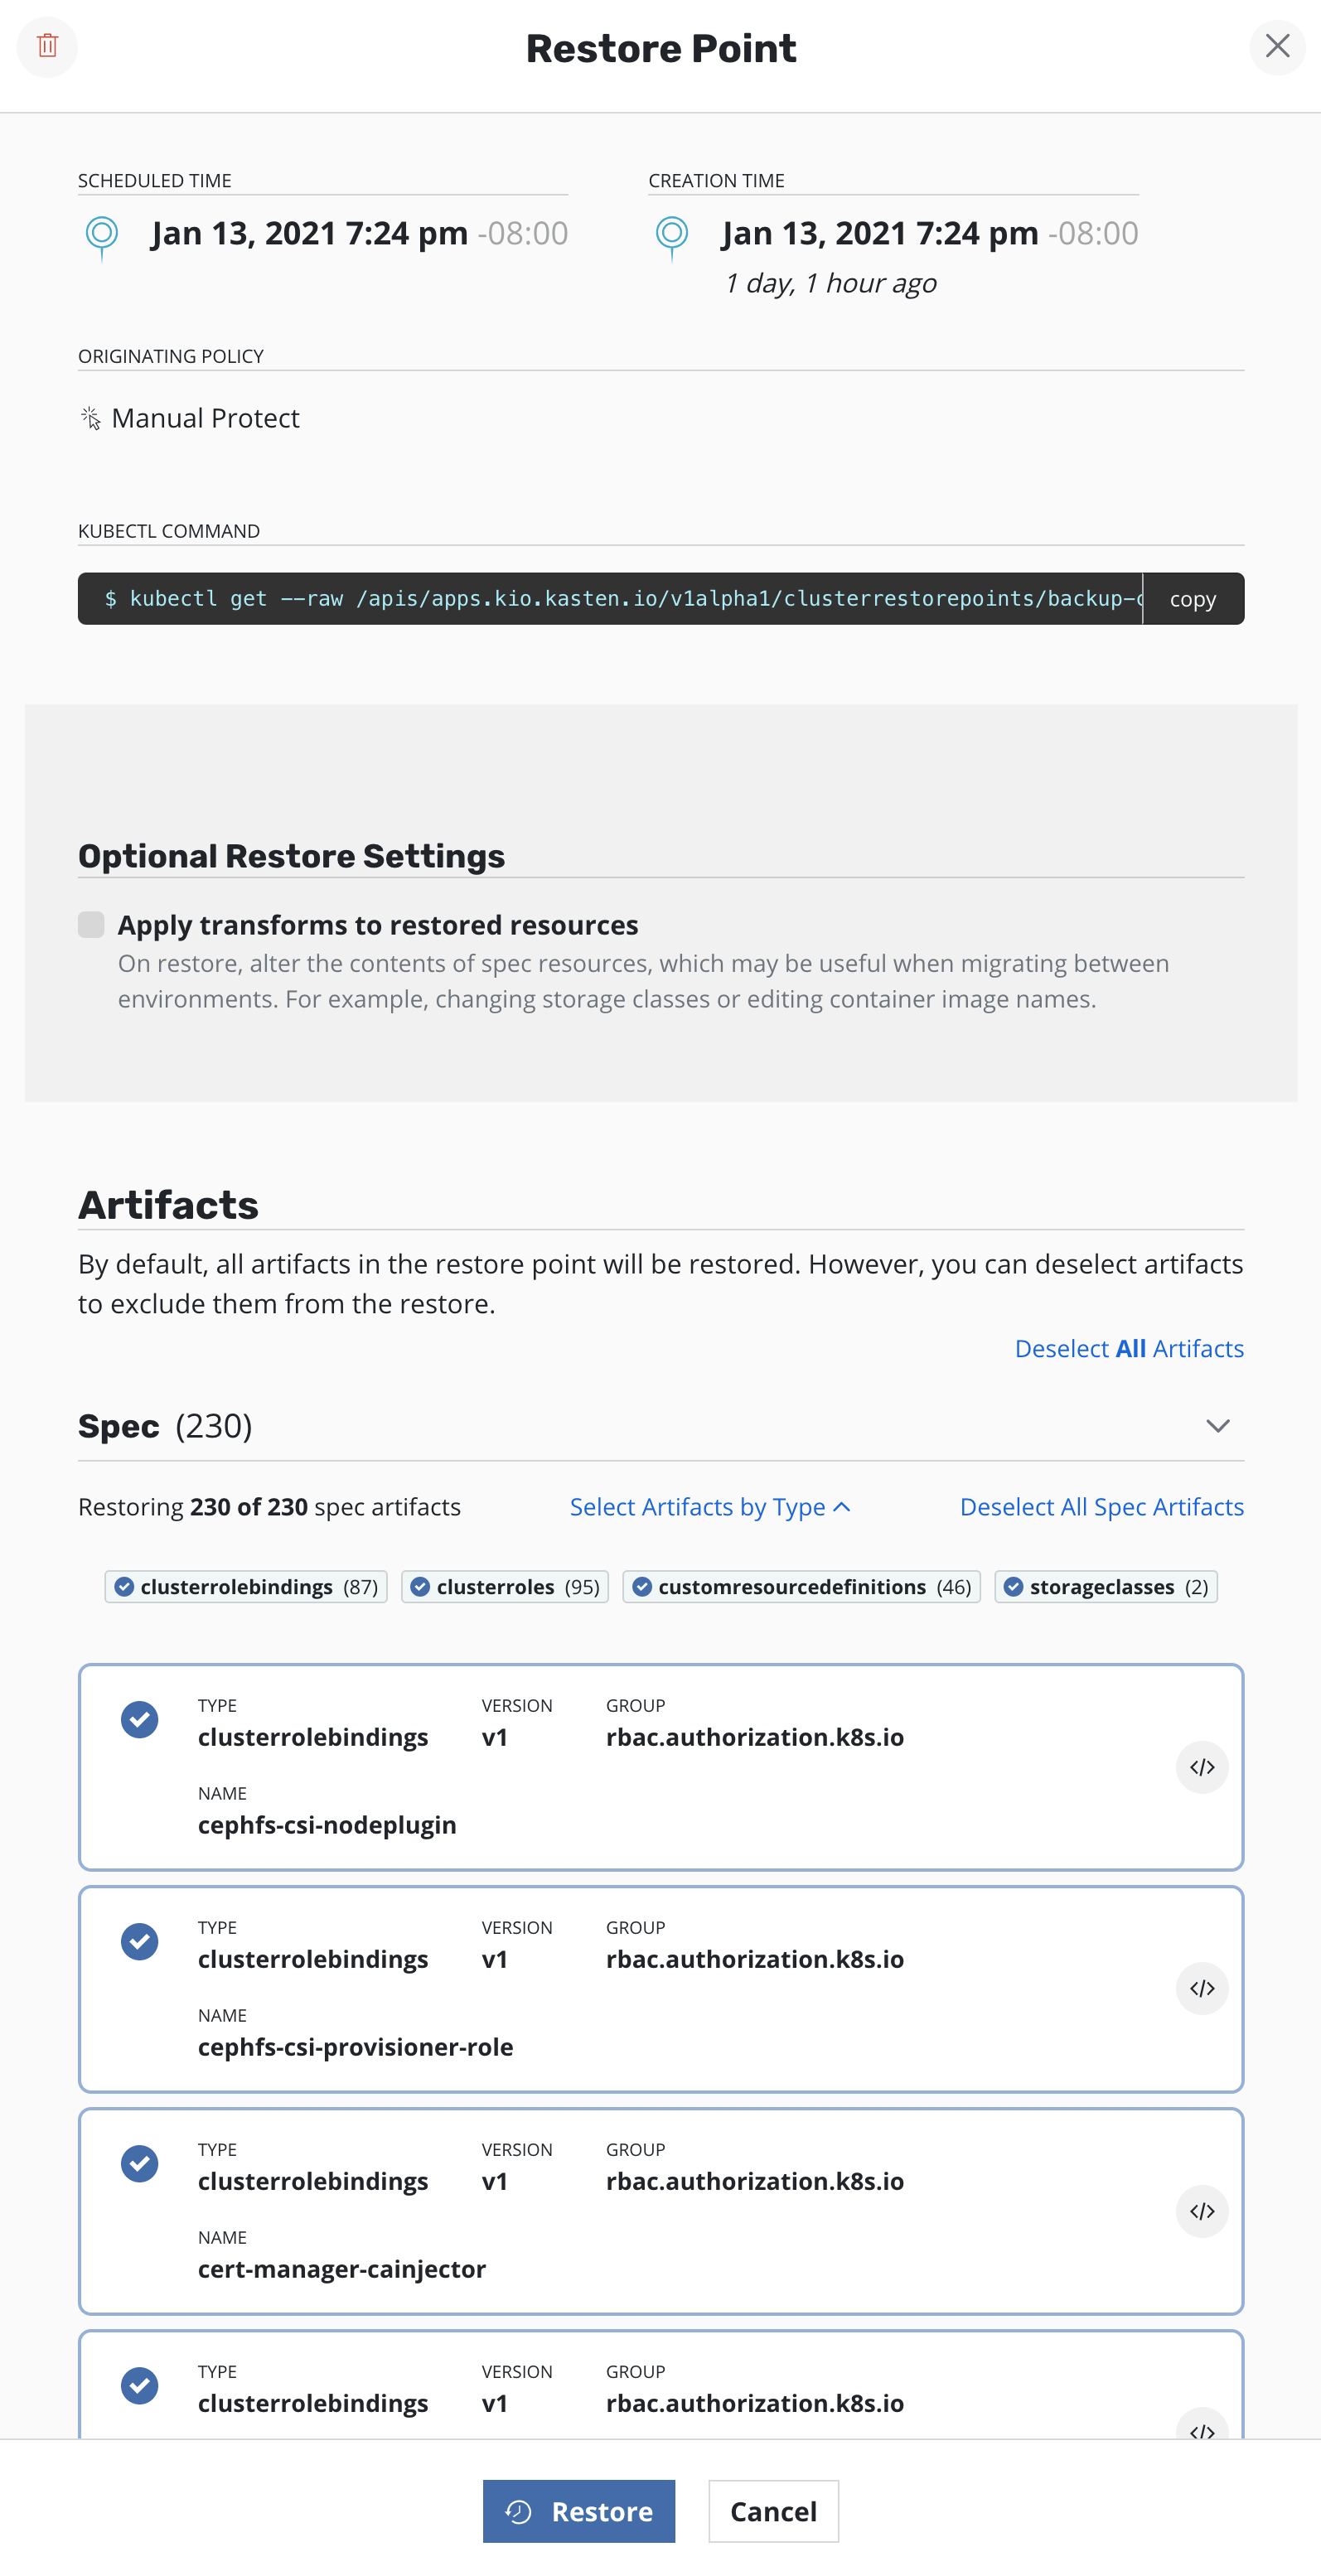Click Deselect All Spec Artifacts
Screen dimensions: 1321x2576
1101,1507
